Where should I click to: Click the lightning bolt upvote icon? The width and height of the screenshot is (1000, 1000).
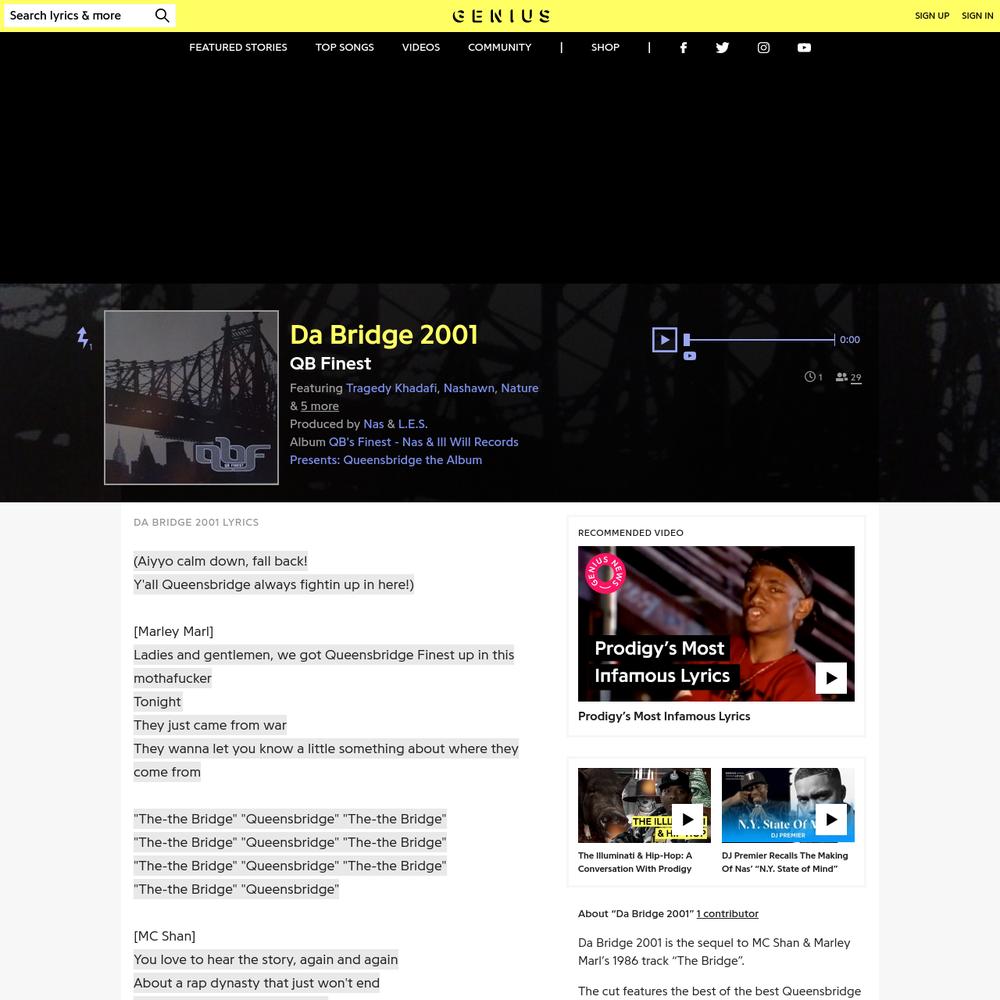[83, 337]
